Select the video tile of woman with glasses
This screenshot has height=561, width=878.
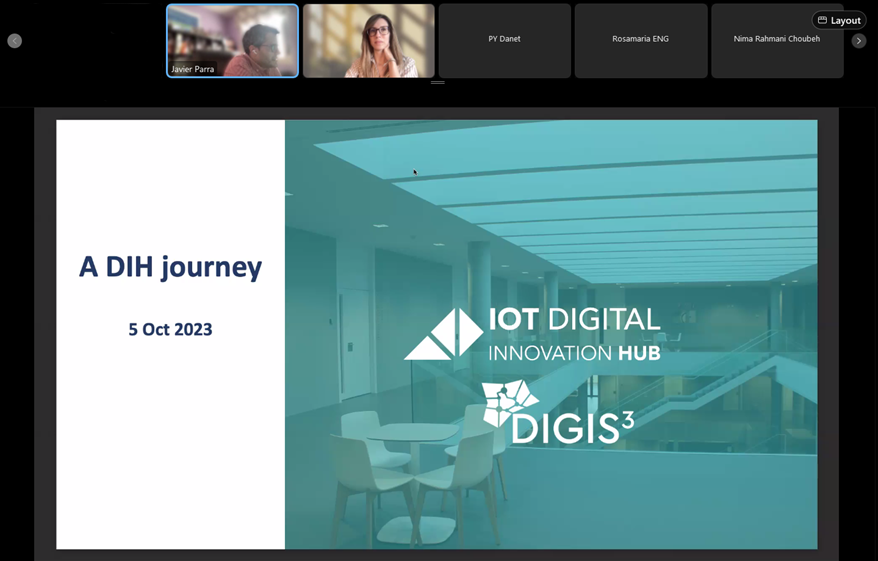point(369,40)
